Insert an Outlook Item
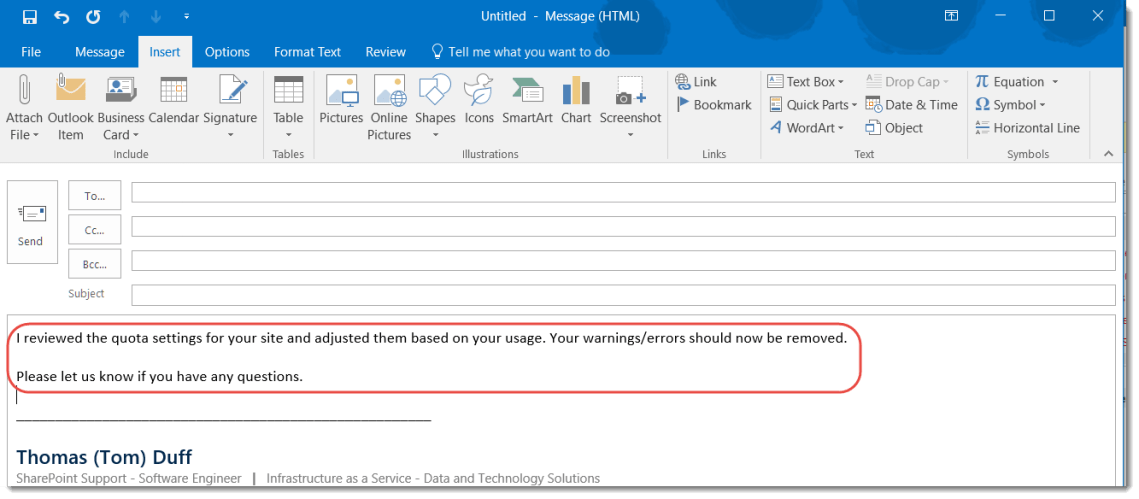The width and height of the screenshot is (1139, 499). pyautogui.click(x=70, y=107)
